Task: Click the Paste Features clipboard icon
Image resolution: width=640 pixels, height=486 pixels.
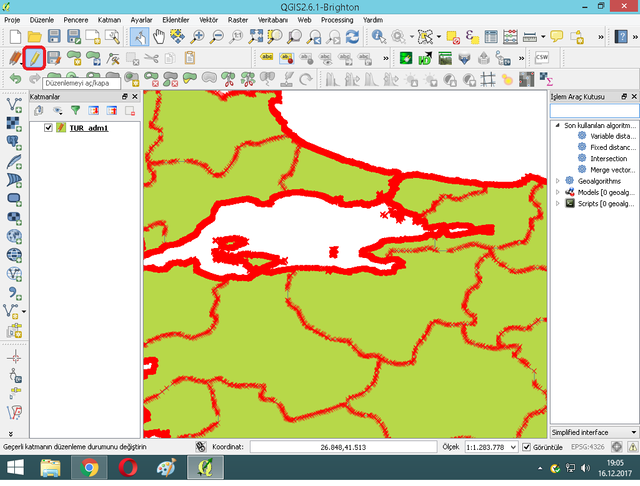Action: (x=190, y=58)
